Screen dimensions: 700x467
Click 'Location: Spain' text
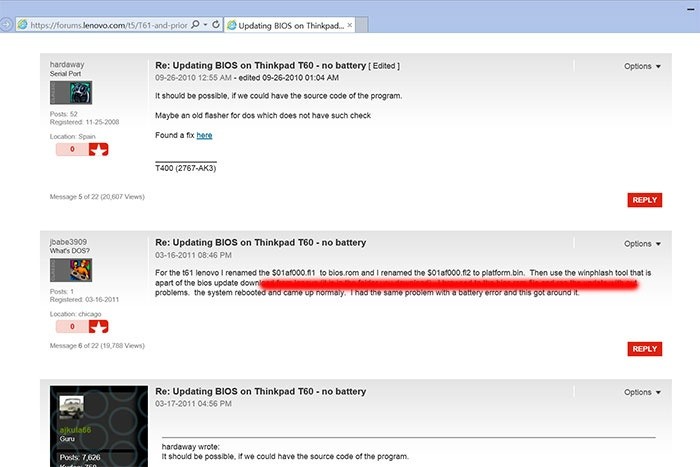[72, 136]
